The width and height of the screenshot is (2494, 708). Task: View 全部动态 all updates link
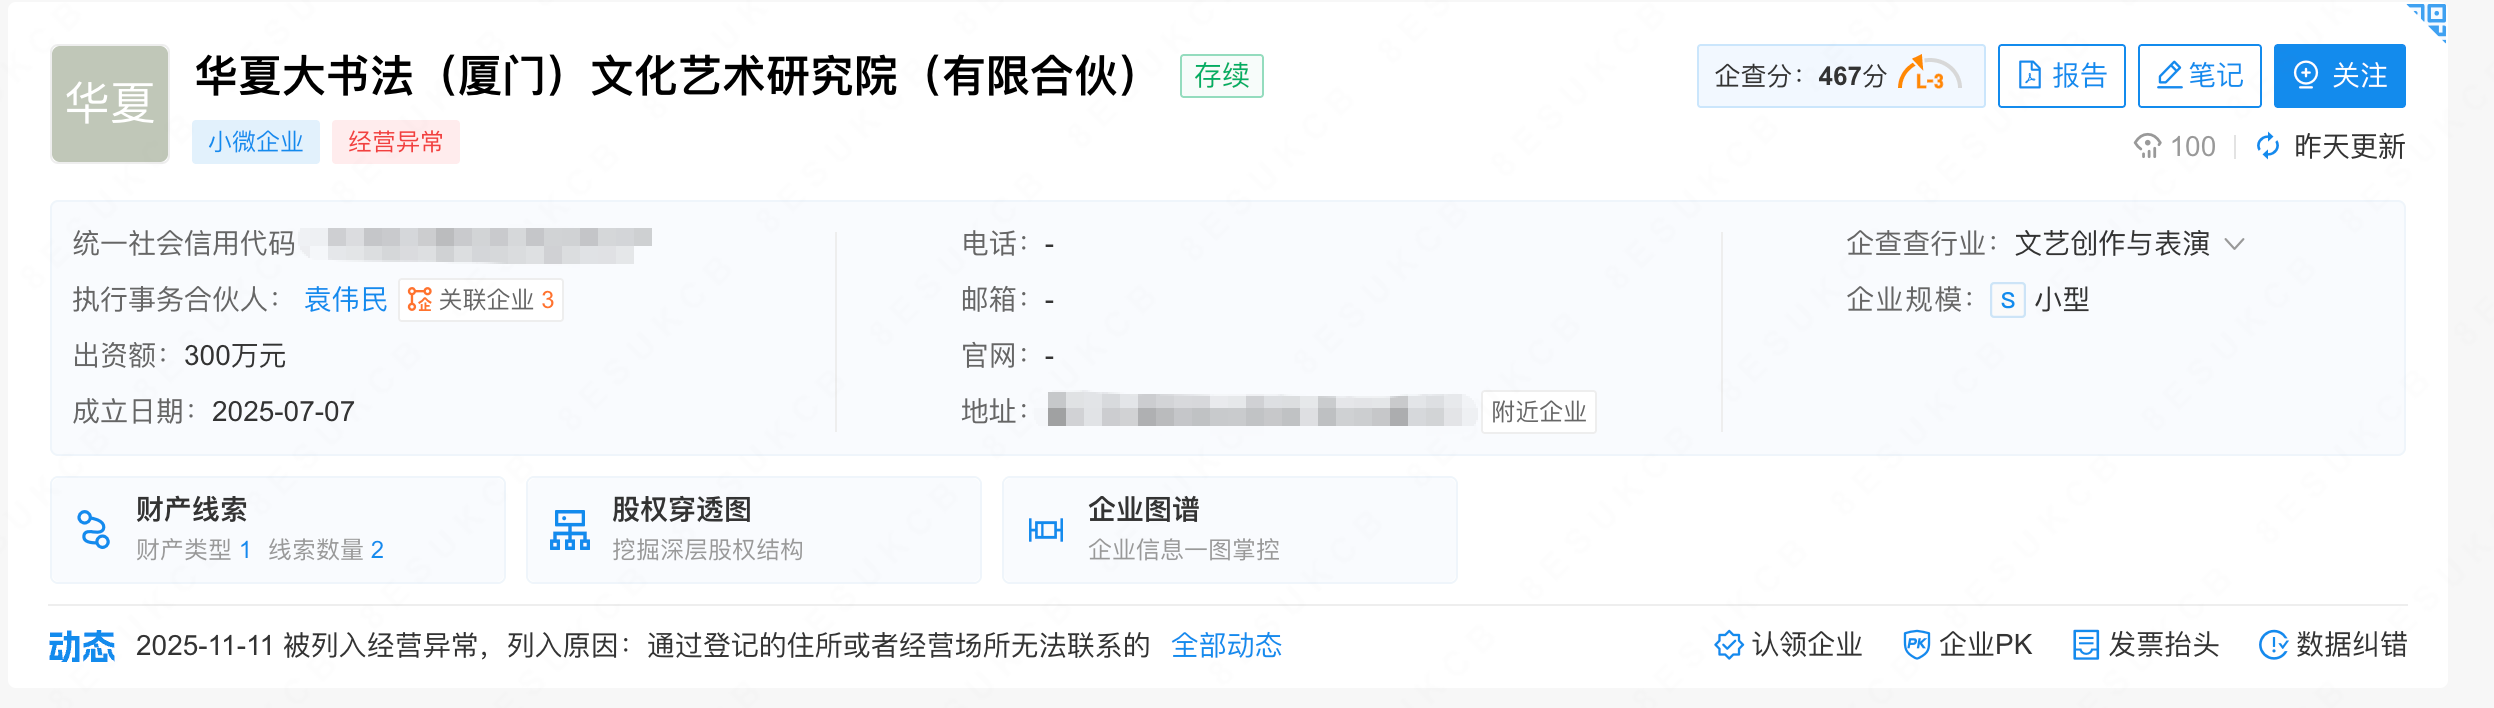[x=1226, y=646]
